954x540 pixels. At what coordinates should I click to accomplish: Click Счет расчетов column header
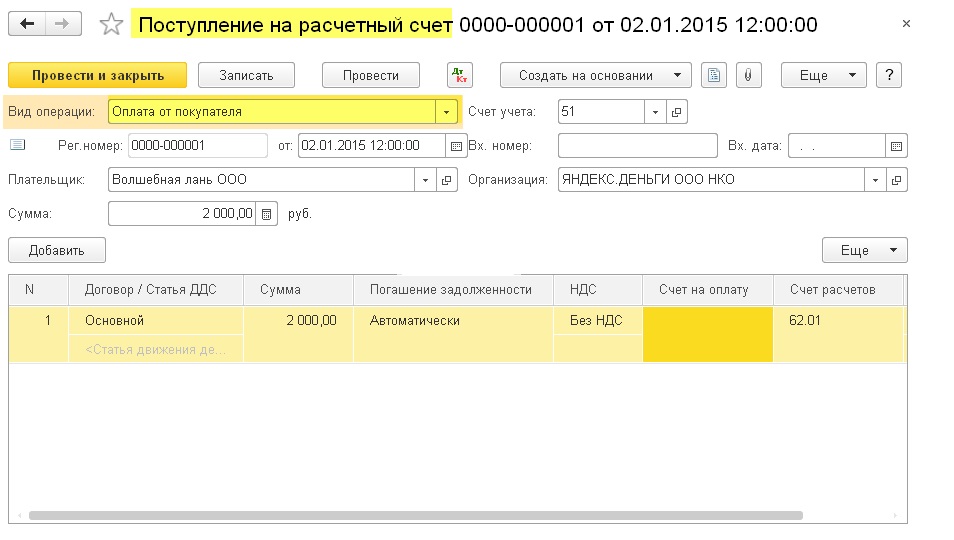point(838,290)
